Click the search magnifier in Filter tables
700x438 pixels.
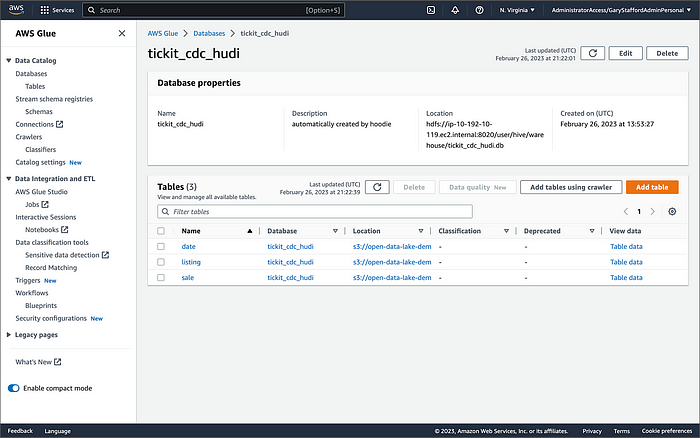pos(165,212)
